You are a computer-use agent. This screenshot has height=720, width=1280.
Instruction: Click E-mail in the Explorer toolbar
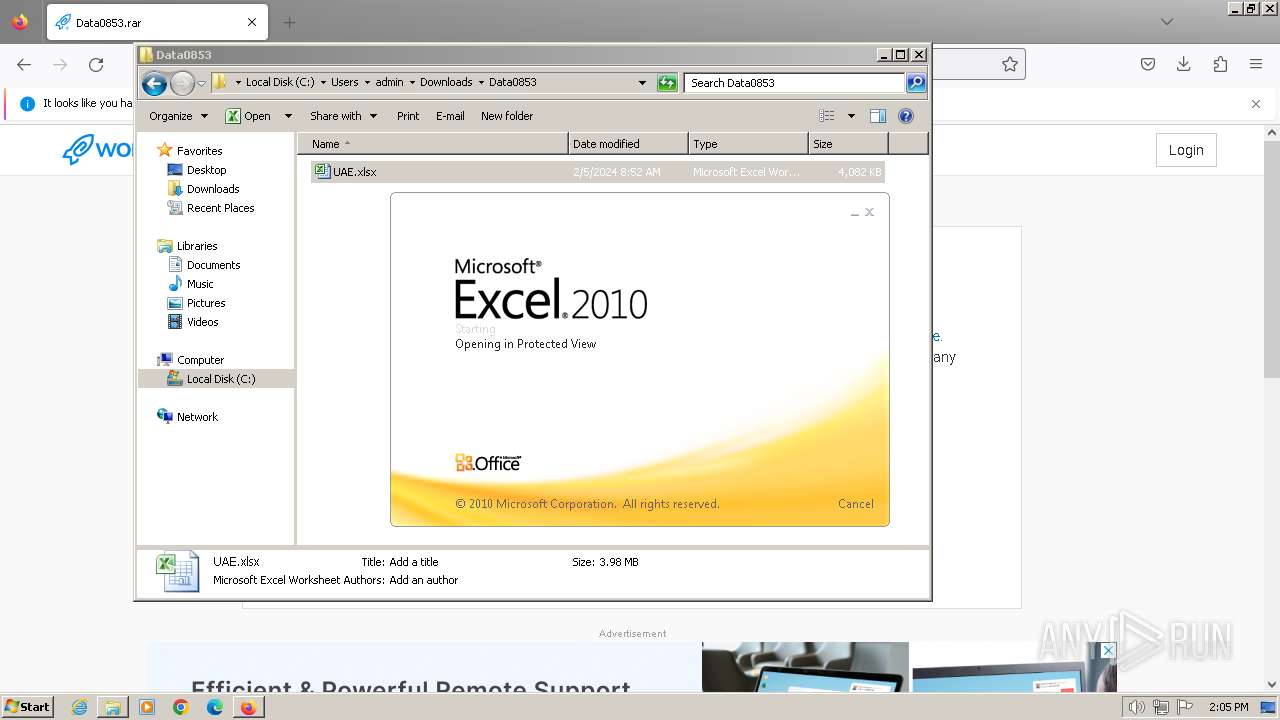tap(450, 116)
